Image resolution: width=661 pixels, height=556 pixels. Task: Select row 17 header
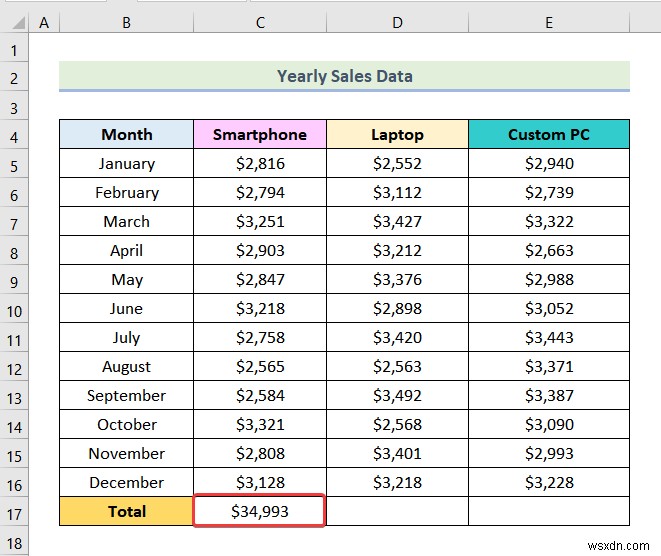point(15,512)
